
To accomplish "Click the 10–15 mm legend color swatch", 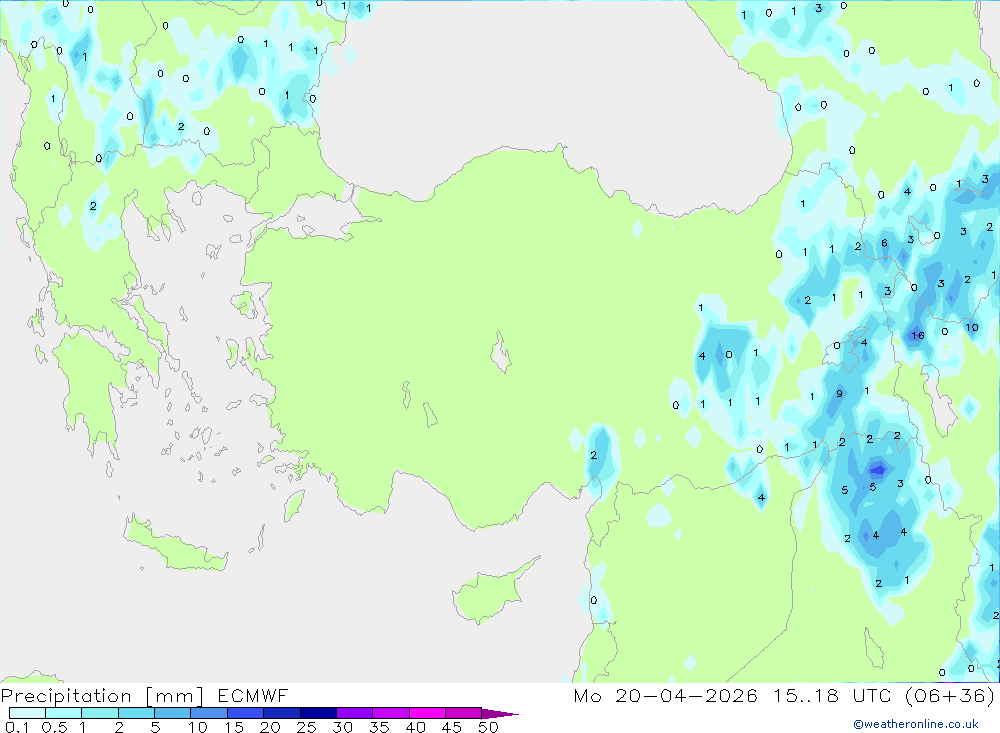I will 209,713.
